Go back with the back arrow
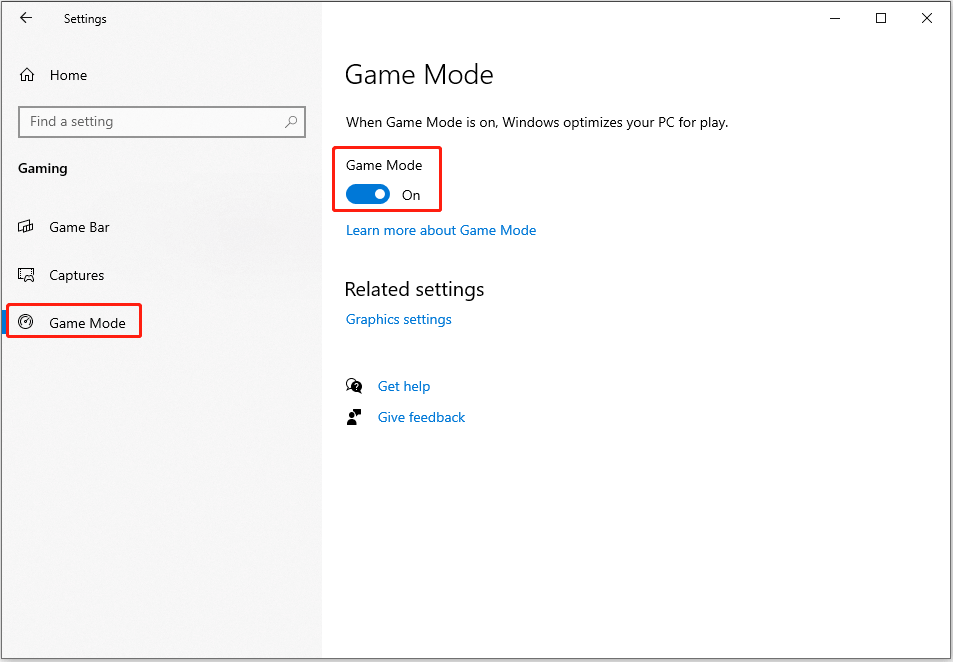953x662 pixels. 26,18
